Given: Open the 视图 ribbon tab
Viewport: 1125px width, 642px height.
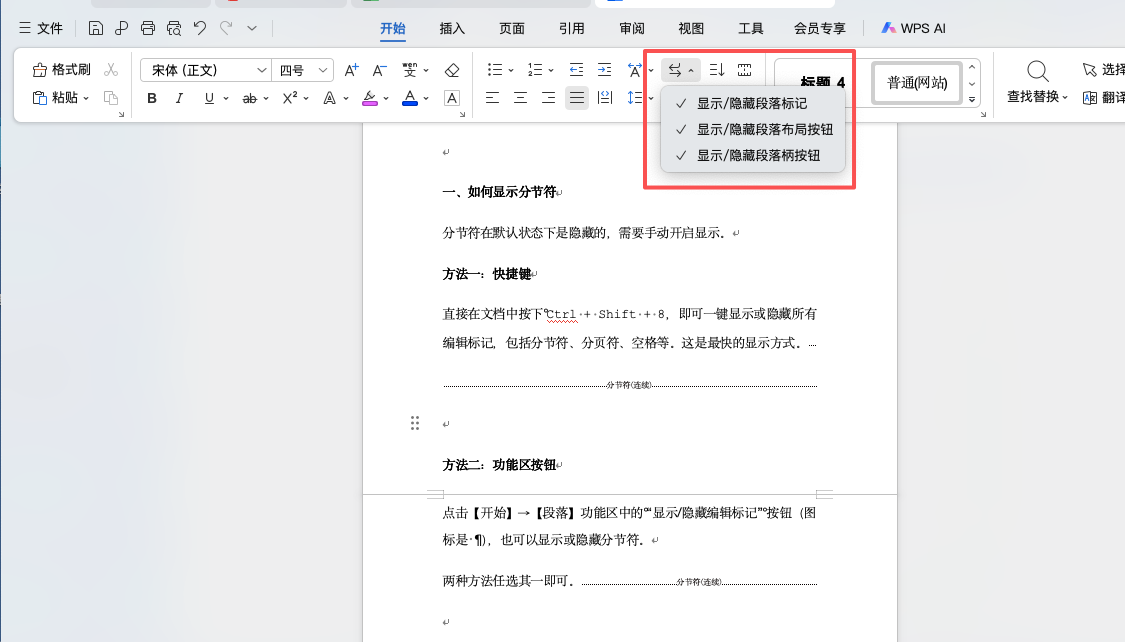Looking at the screenshot, I should click(691, 28).
